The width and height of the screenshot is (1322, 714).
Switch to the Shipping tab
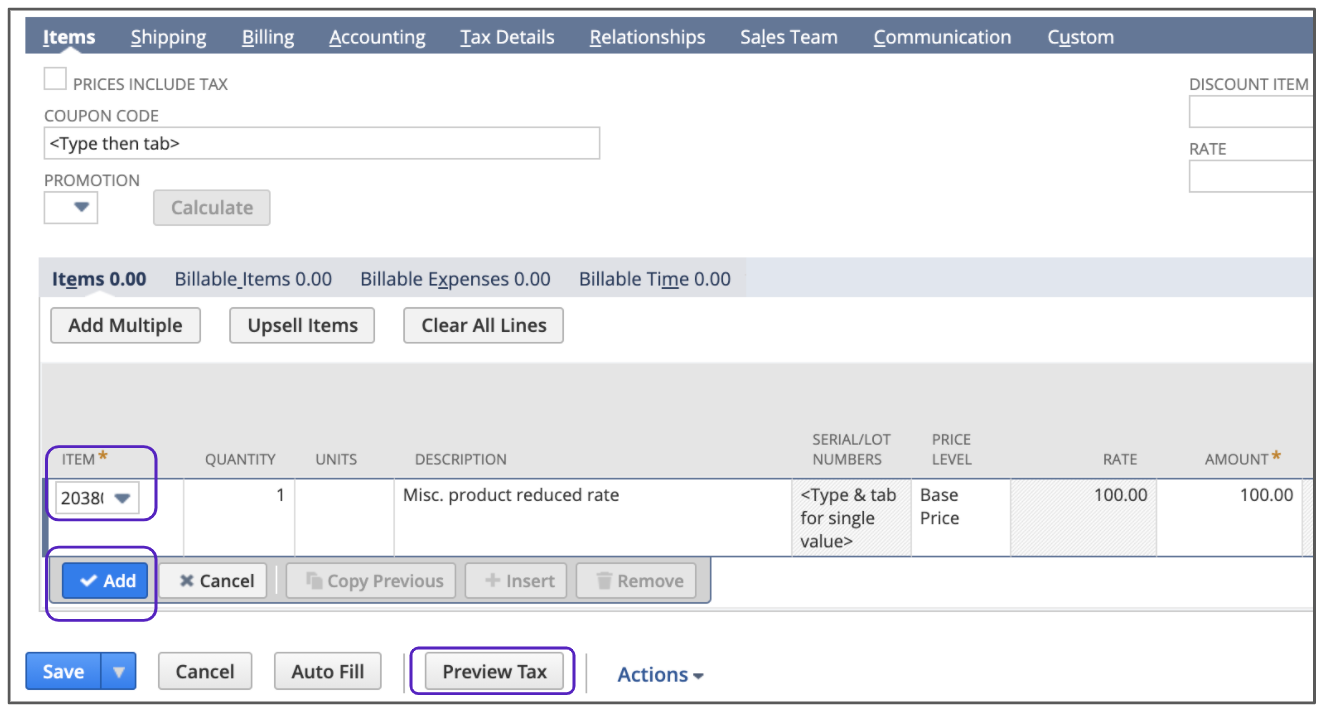tap(168, 38)
